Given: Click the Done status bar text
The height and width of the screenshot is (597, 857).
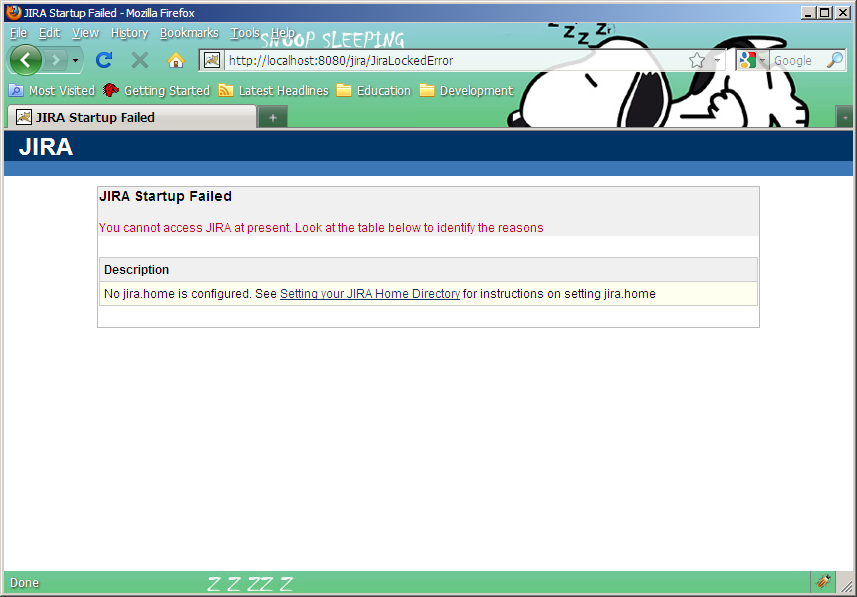Looking at the screenshot, I should click(x=25, y=583).
